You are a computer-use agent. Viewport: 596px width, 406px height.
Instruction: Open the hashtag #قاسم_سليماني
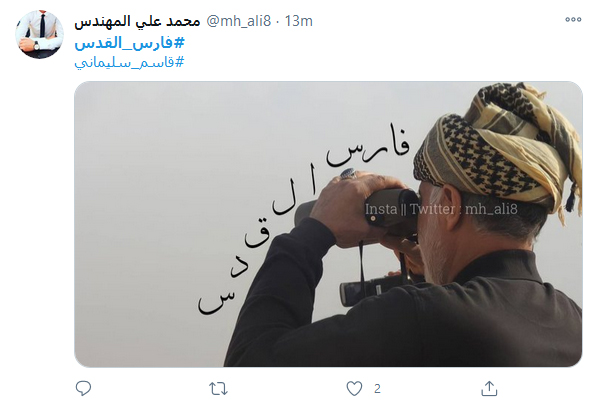tap(129, 62)
